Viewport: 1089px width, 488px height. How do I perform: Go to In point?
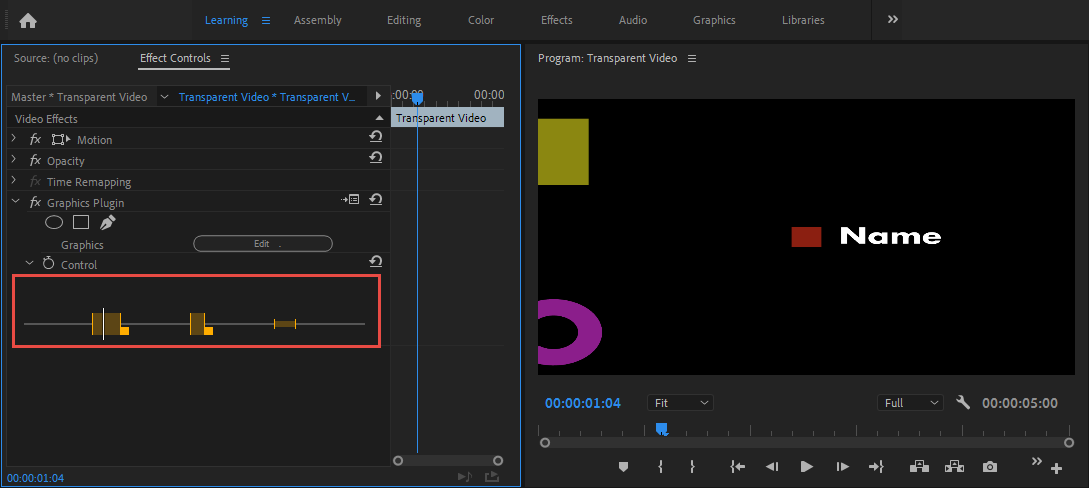pyautogui.click(x=738, y=467)
